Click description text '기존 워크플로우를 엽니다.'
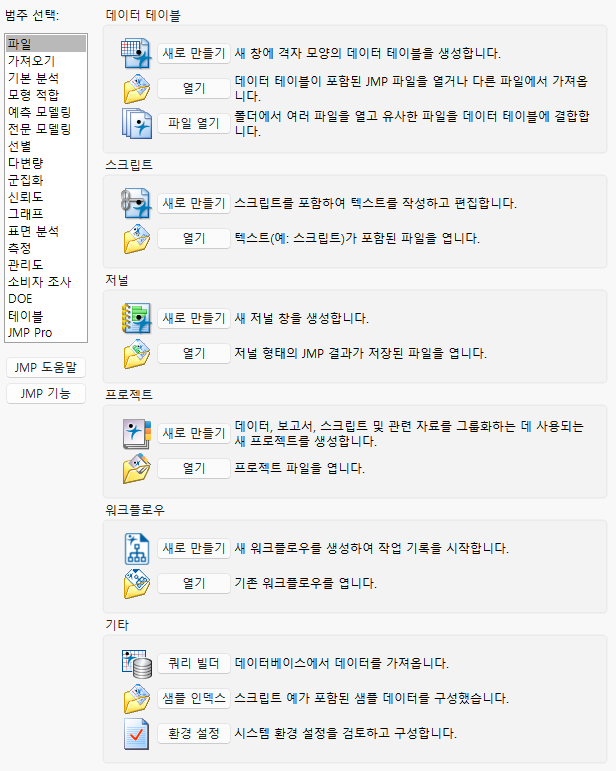 click(x=305, y=583)
